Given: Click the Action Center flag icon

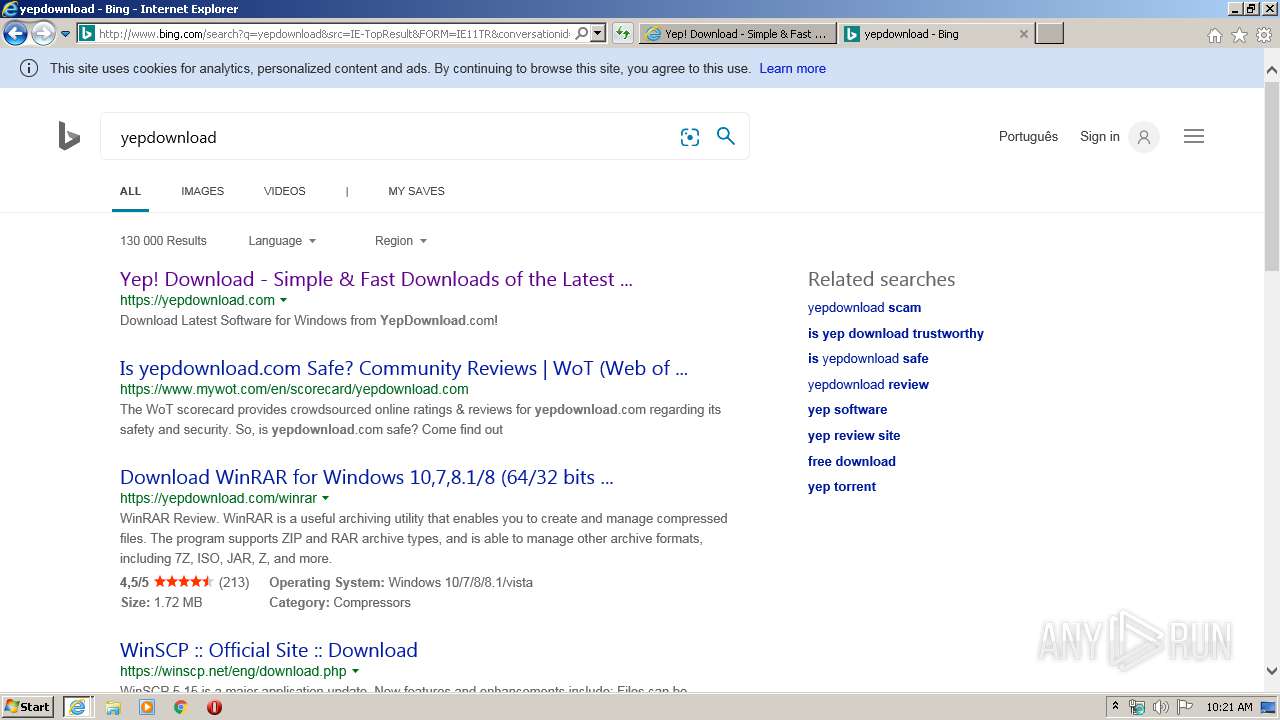Looking at the screenshot, I should click(1184, 707).
